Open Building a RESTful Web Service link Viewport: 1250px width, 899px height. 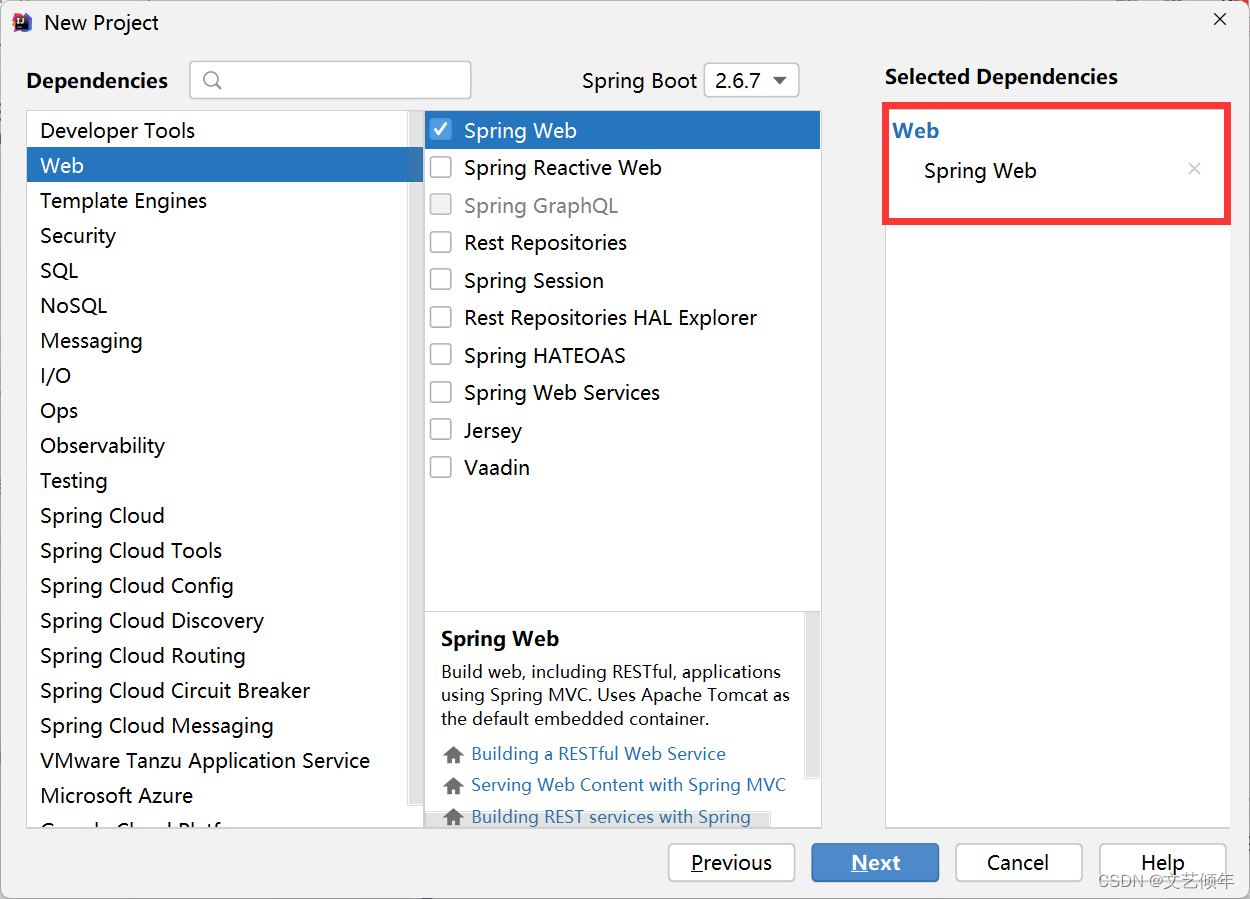click(x=598, y=754)
